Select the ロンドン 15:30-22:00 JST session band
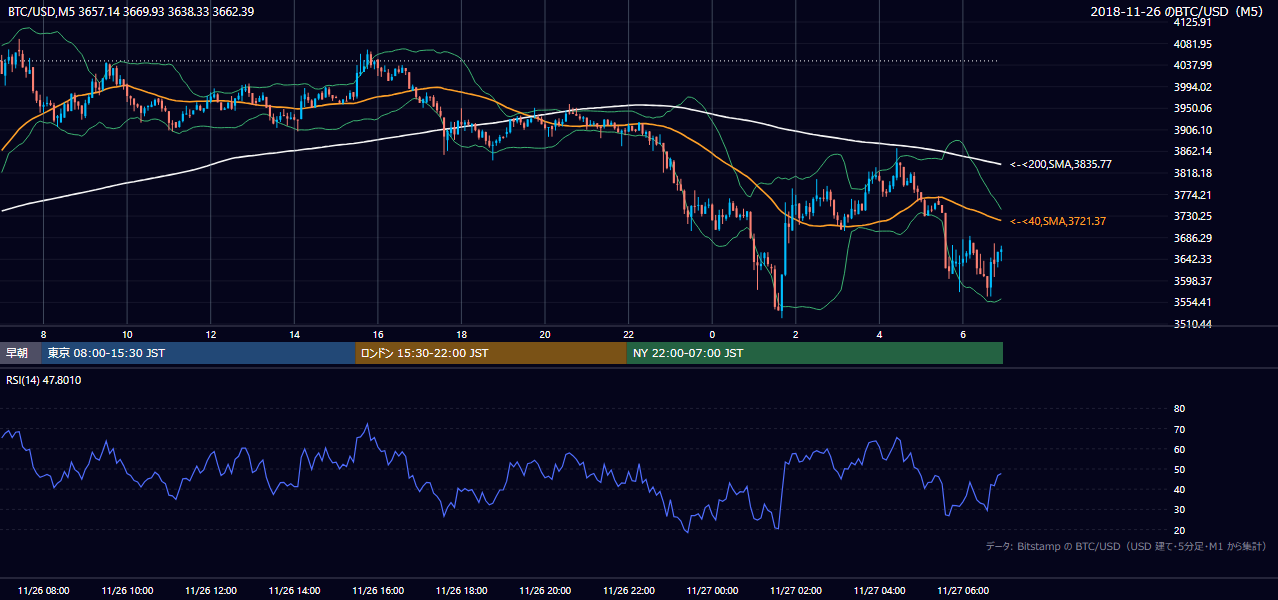This screenshot has width=1278, height=600. 491,353
